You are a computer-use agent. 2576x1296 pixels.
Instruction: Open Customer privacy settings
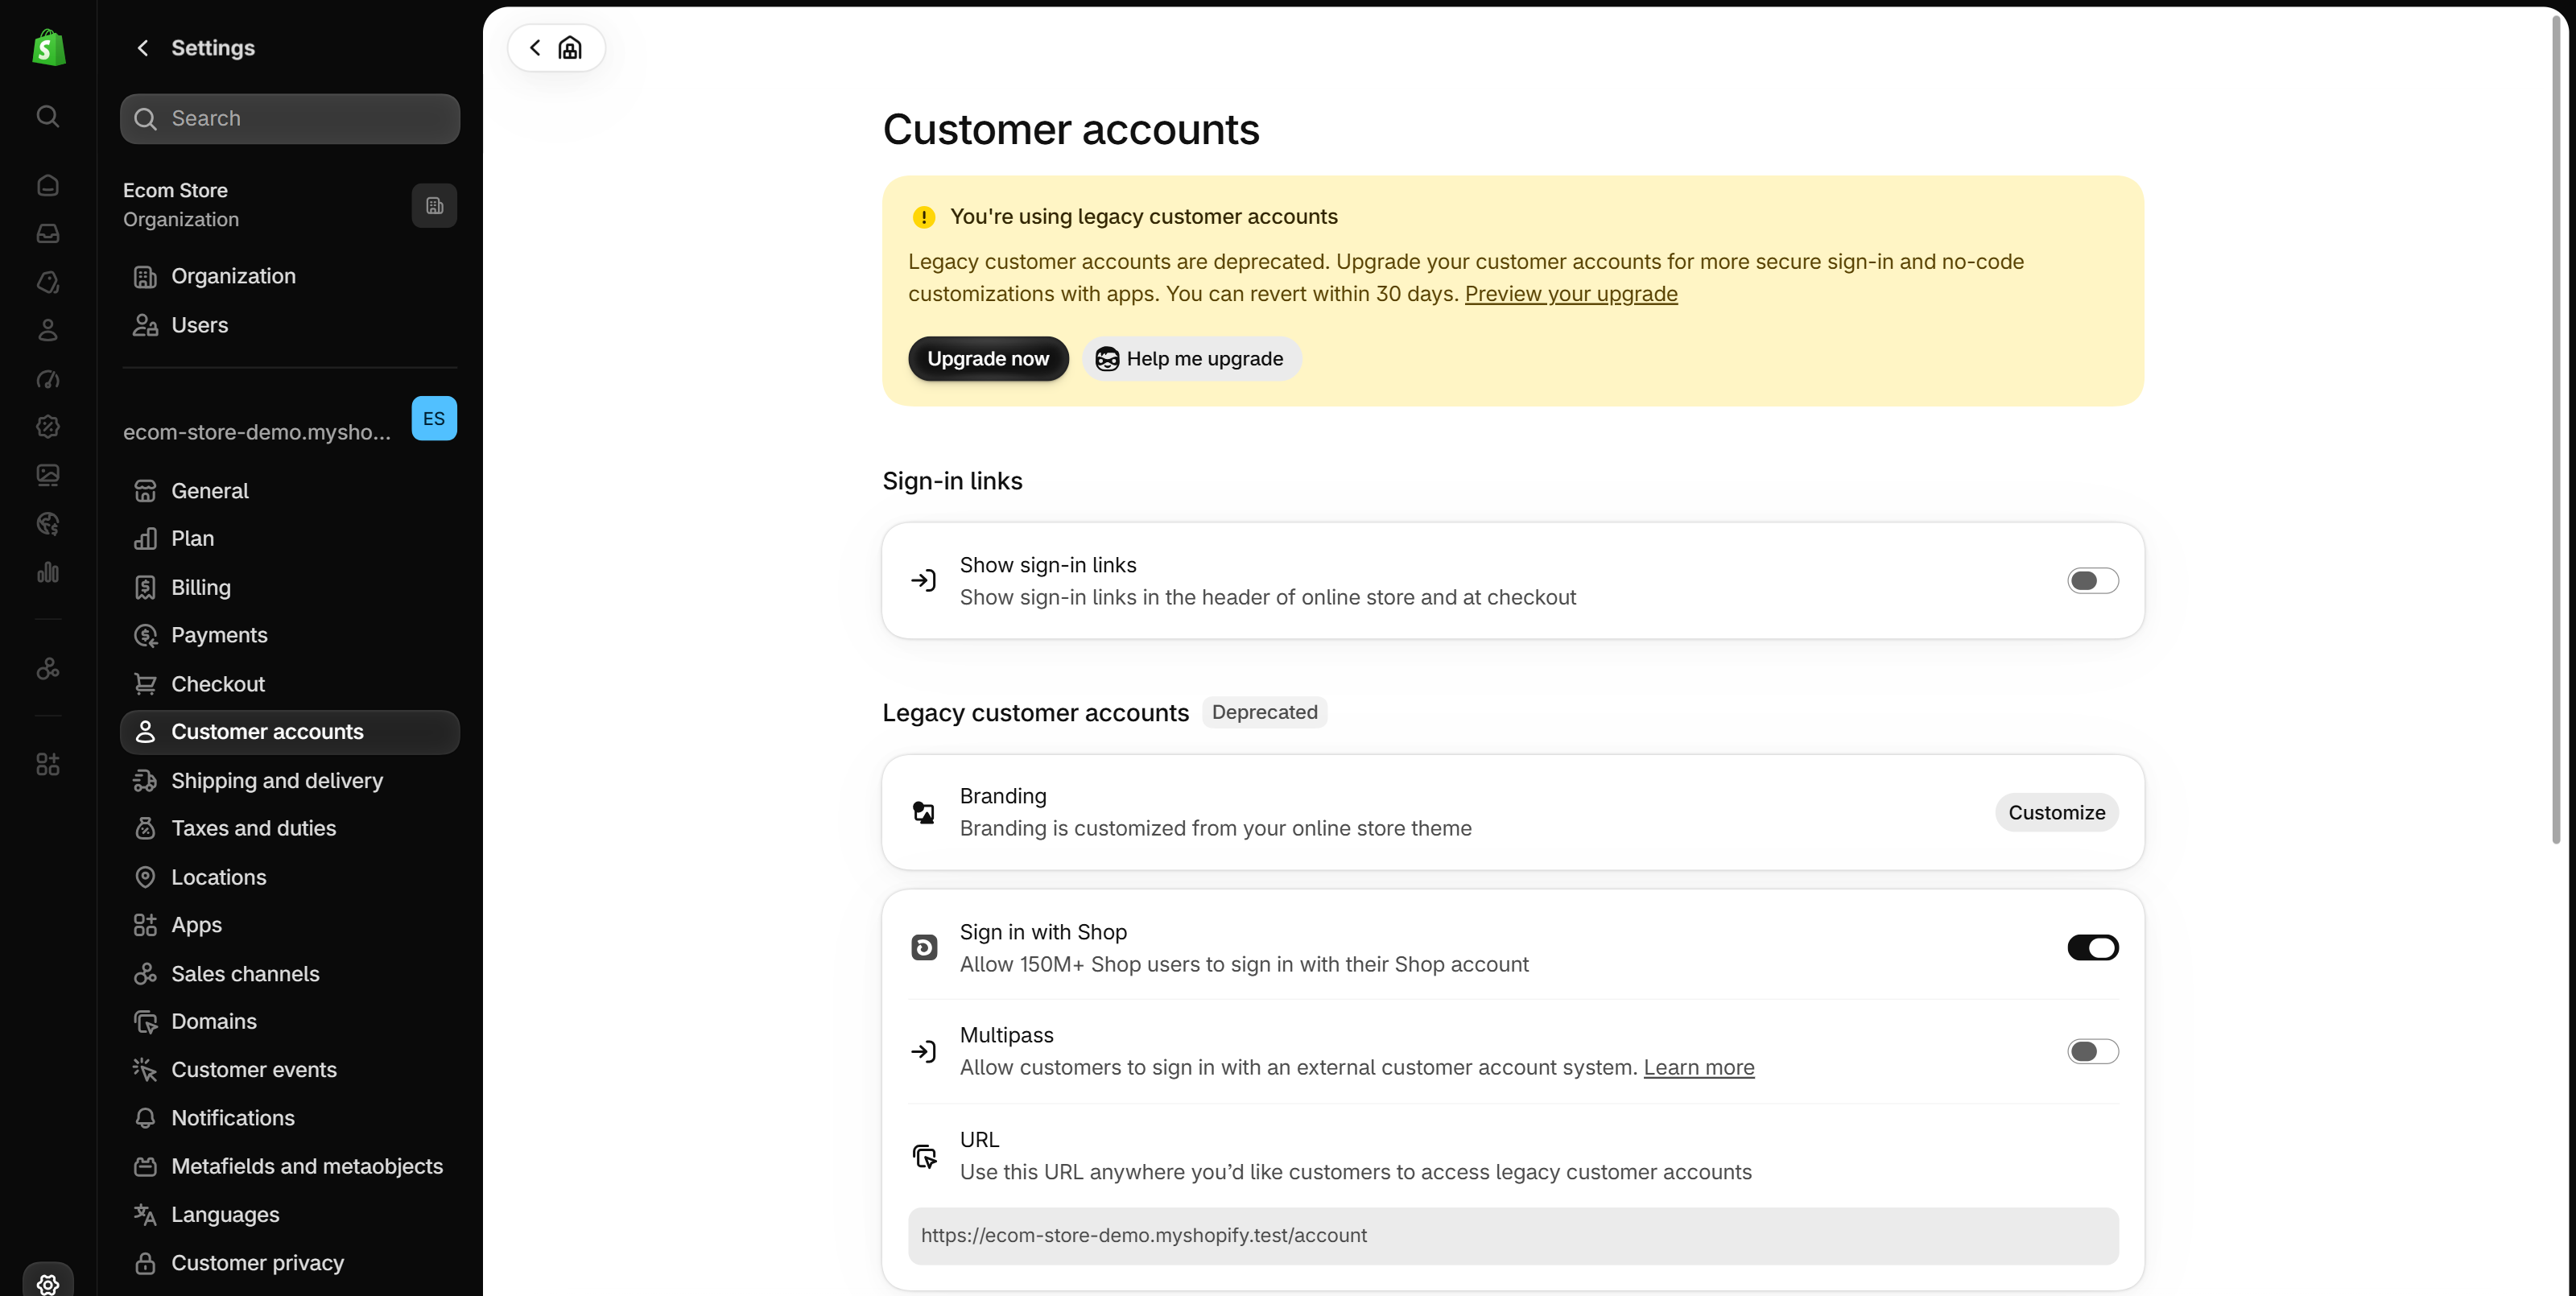(289, 1263)
